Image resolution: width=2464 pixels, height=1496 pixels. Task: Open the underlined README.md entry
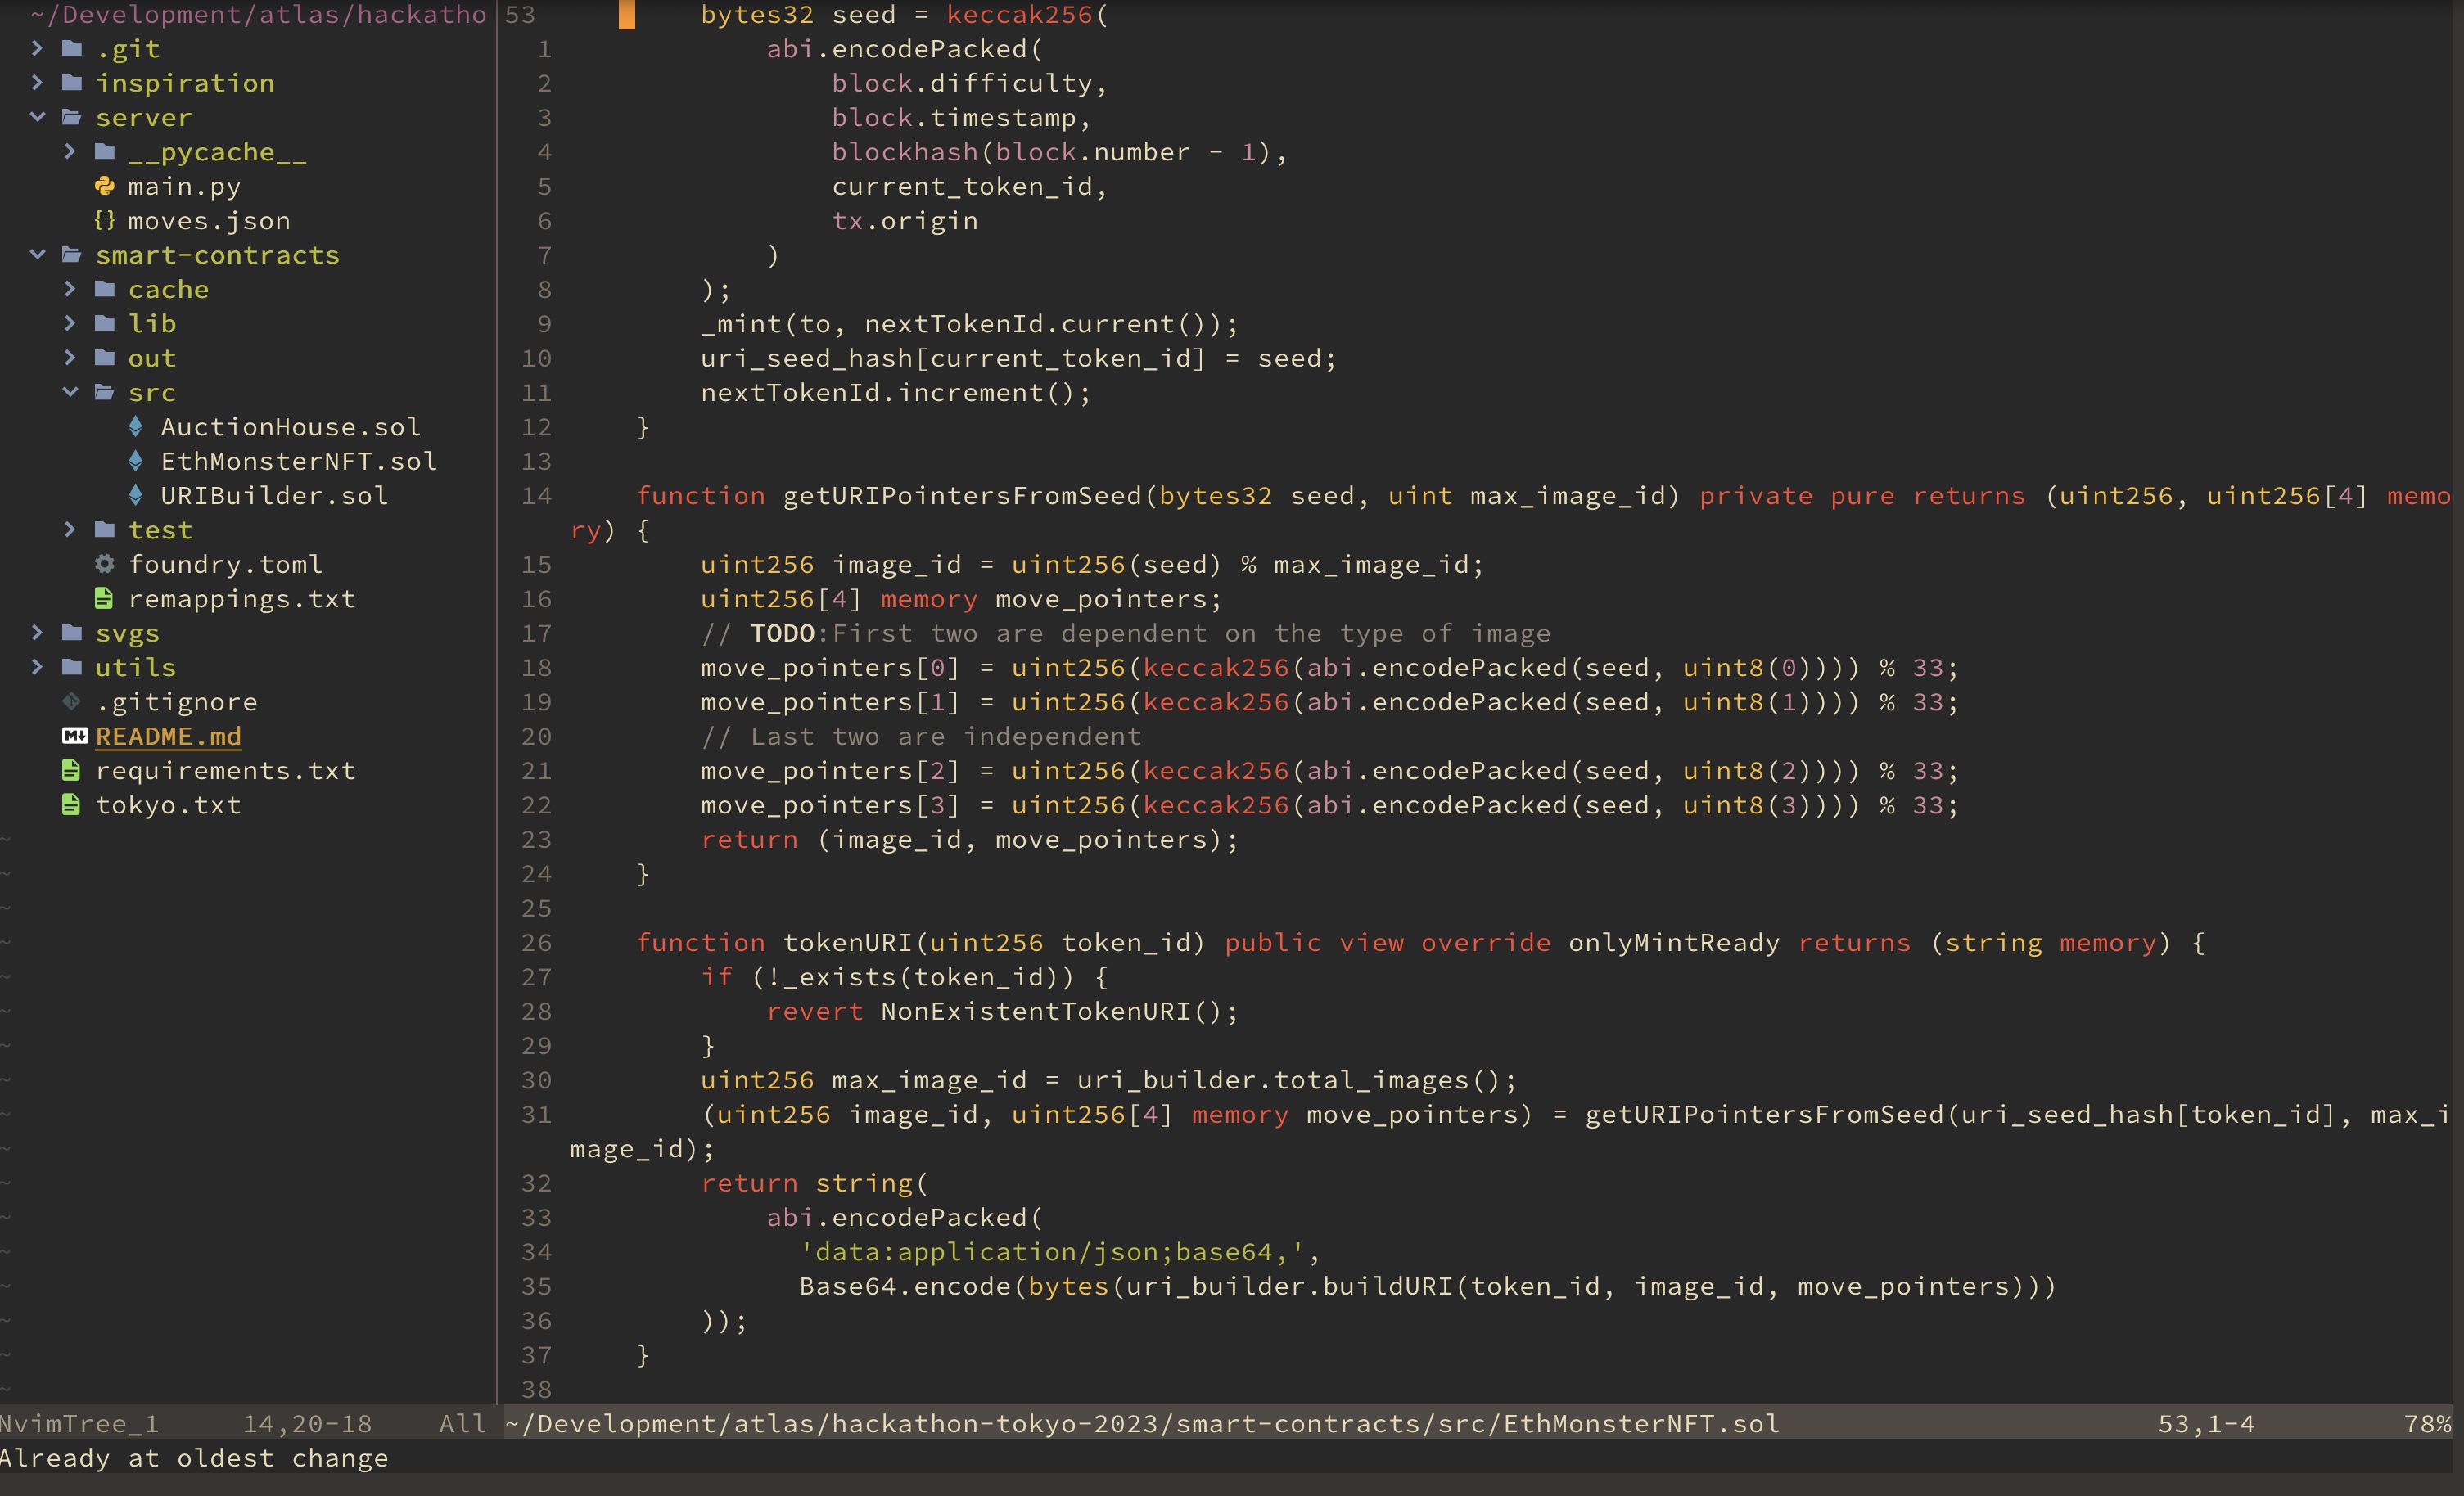(x=168, y=736)
